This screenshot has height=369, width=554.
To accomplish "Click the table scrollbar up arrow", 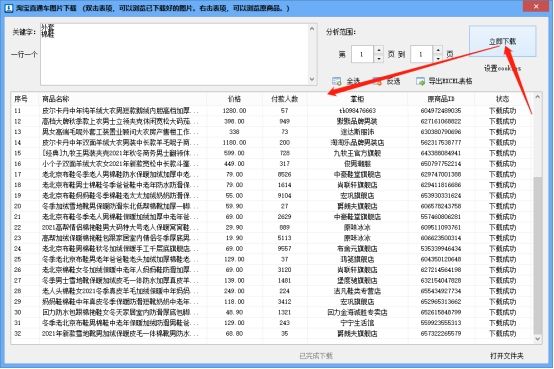I will pyautogui.click(x=537, y=97).
